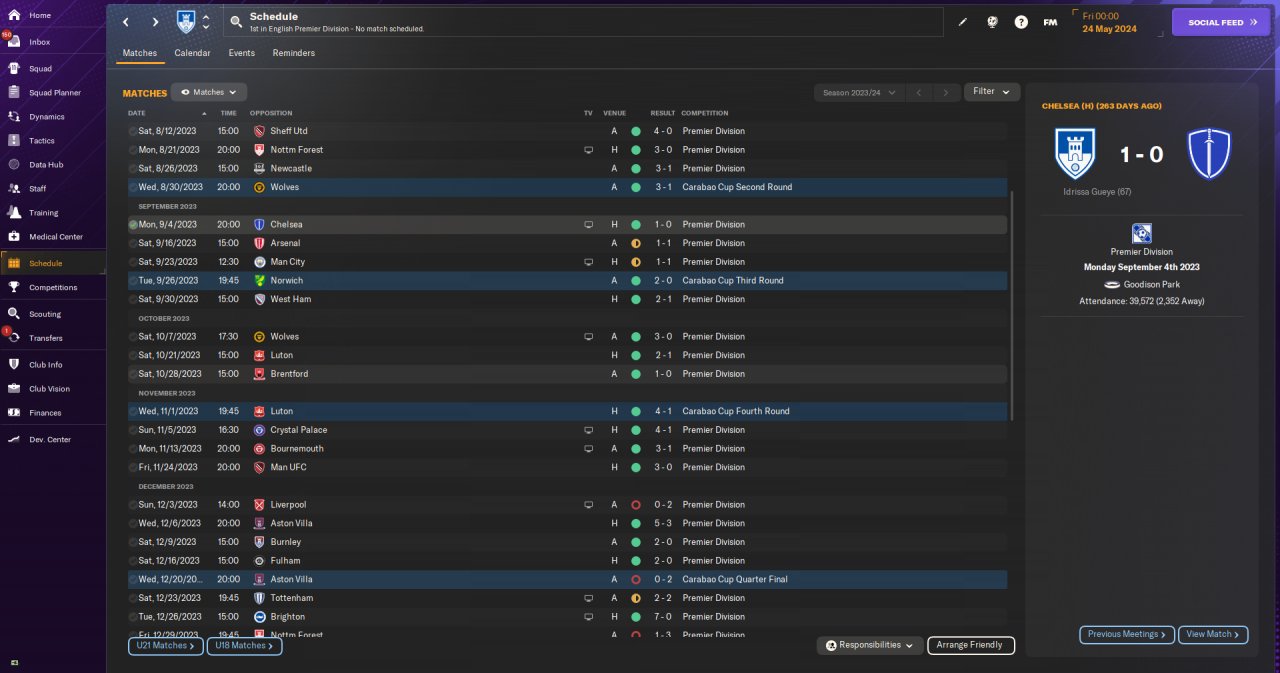Viewport: 1280px width, 673px height.
Task: Switch to the Reminders tab
Action: 294,53
